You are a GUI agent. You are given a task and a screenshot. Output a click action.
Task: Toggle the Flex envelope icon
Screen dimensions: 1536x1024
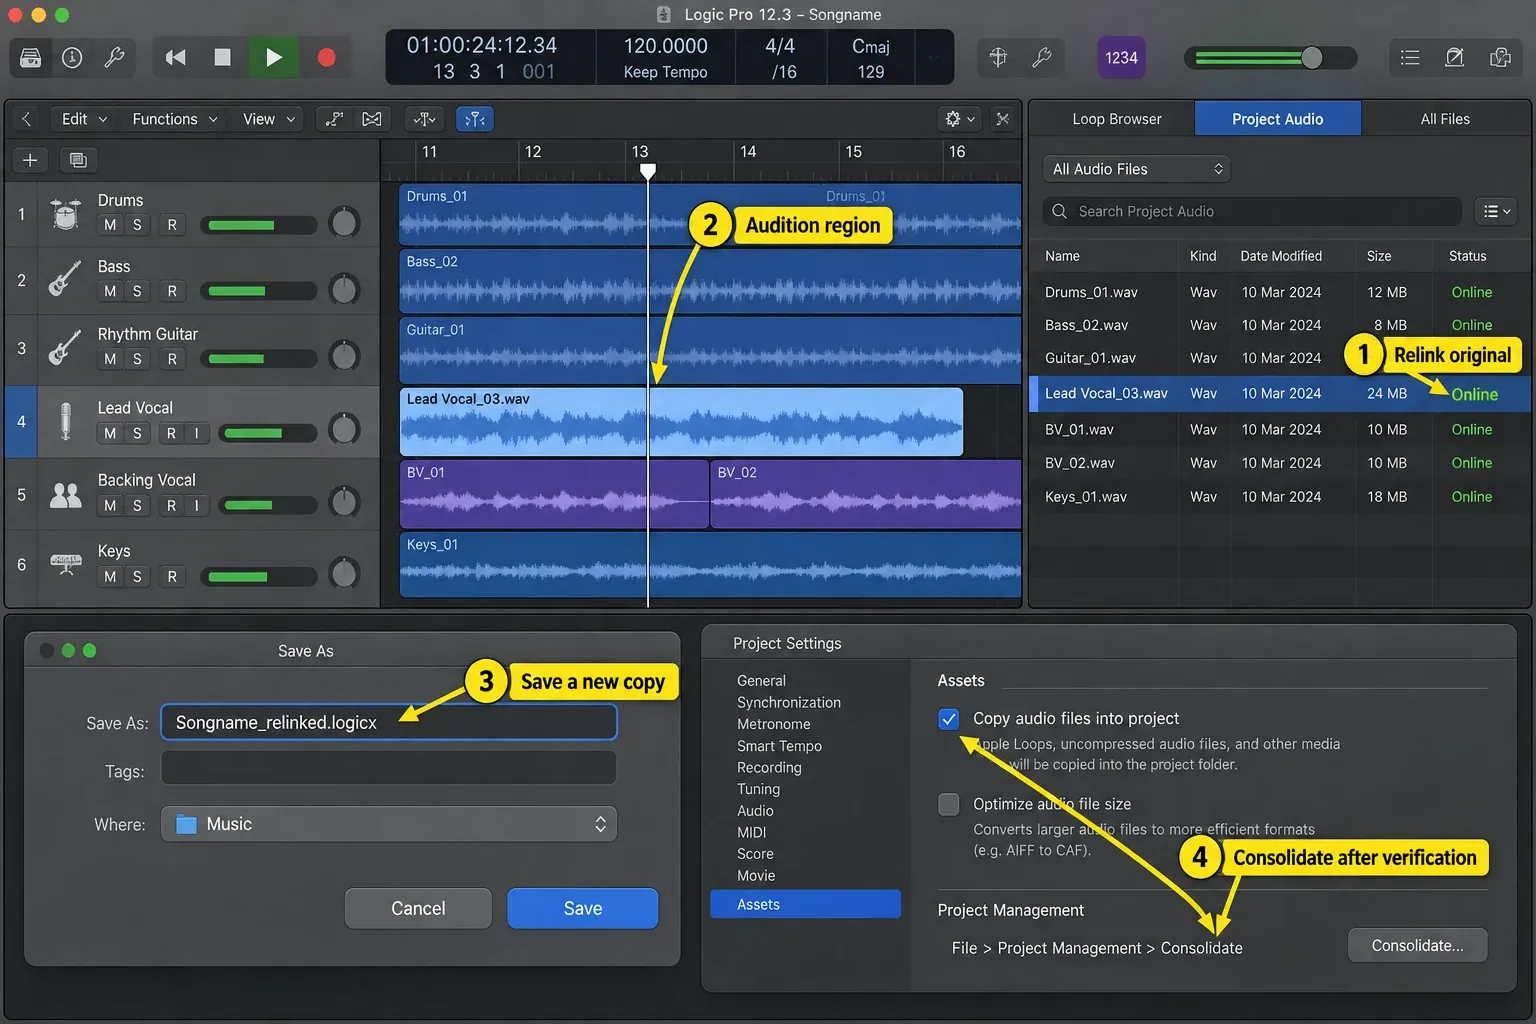(x=372, y=119)
